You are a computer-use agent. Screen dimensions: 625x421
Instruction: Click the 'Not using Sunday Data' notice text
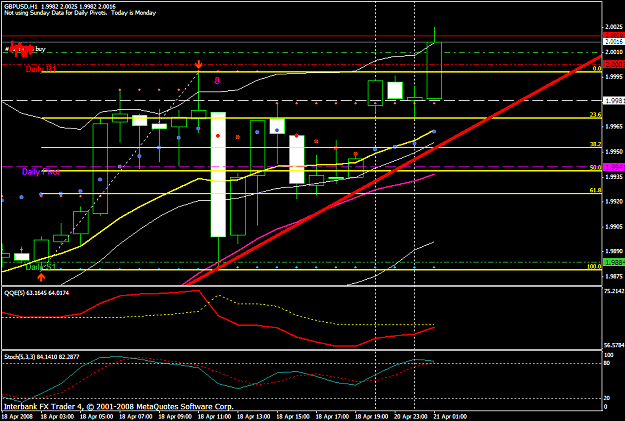click(x=80, y=13)
